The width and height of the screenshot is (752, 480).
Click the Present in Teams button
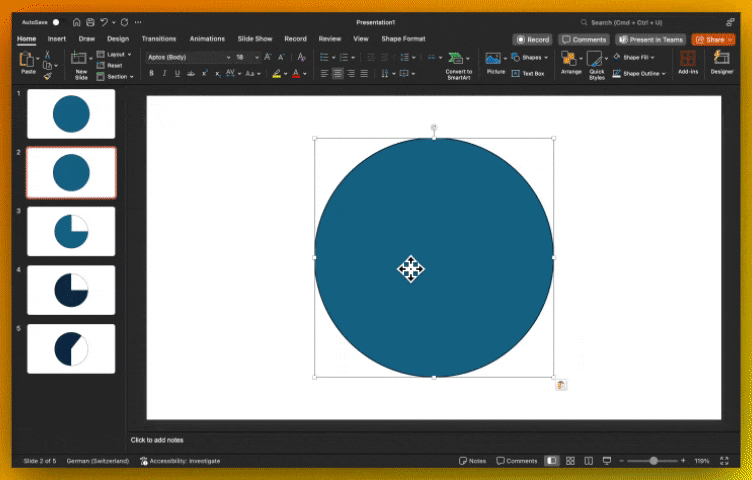(x=651, y=40)
